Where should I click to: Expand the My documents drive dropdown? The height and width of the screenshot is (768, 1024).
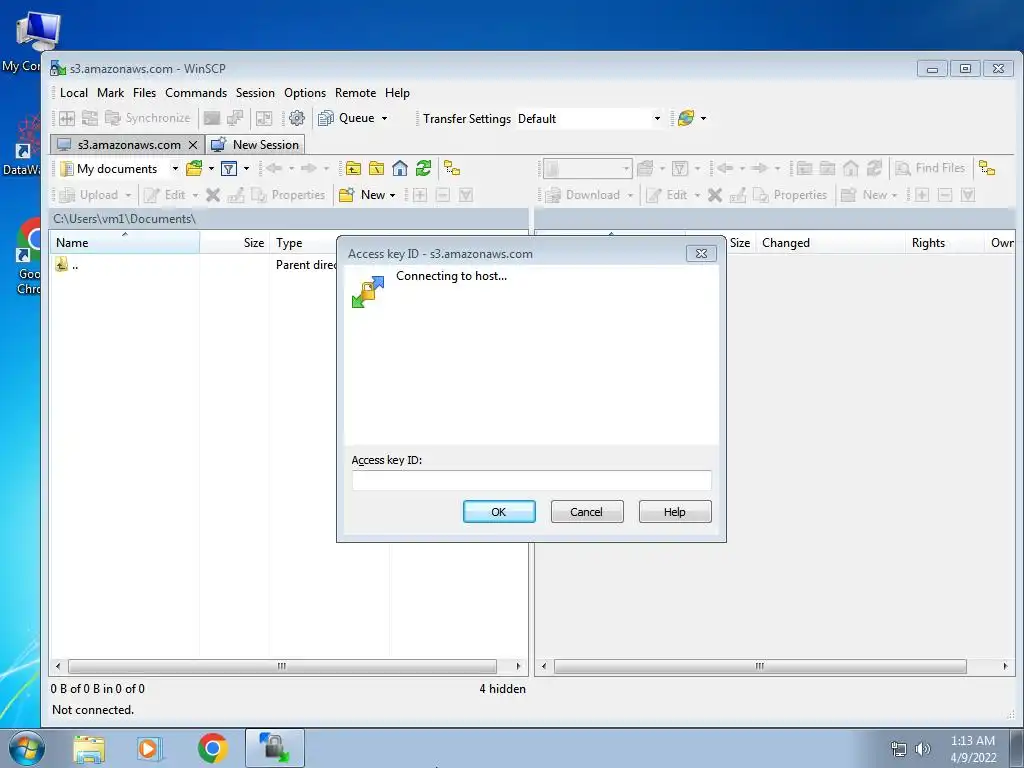(x=175, y=168)
